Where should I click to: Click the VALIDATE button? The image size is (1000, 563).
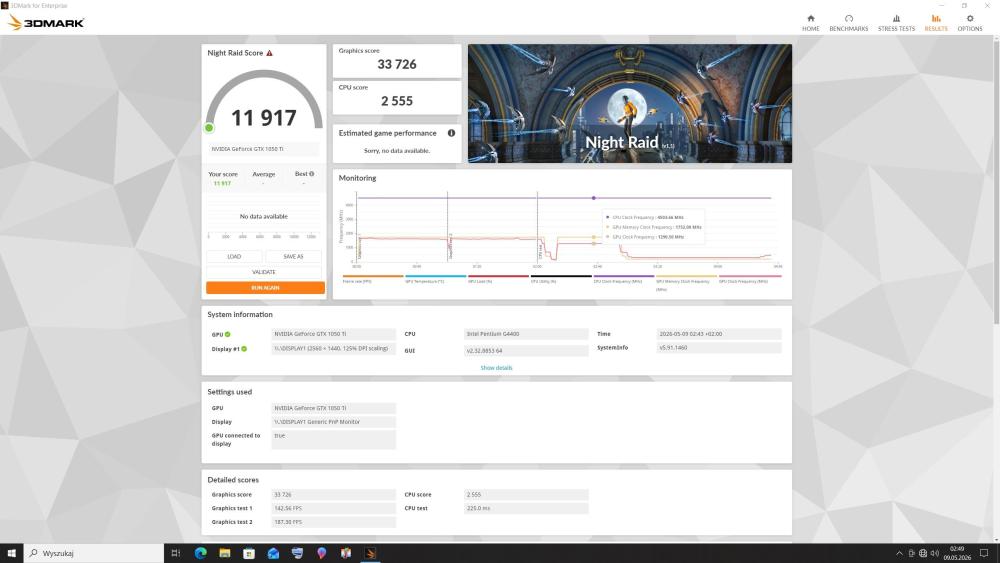point(263,272)
